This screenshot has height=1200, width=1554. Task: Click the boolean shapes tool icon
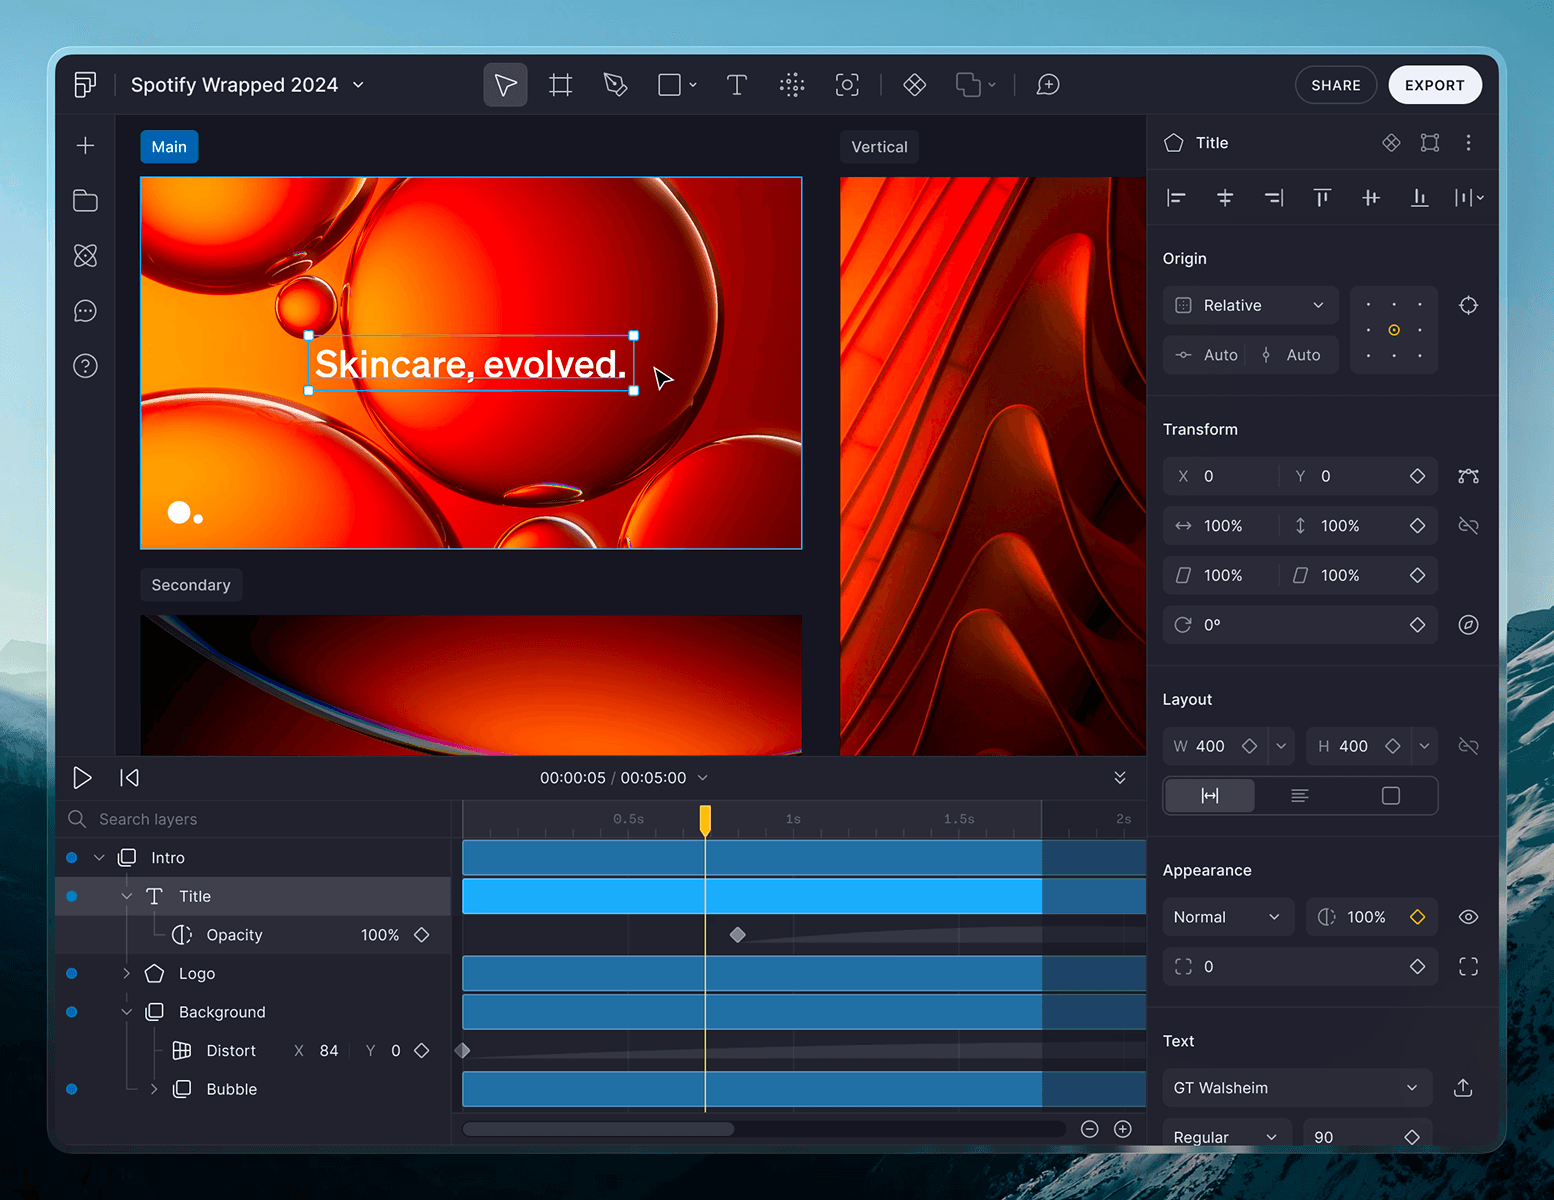(x=968, y=85)
